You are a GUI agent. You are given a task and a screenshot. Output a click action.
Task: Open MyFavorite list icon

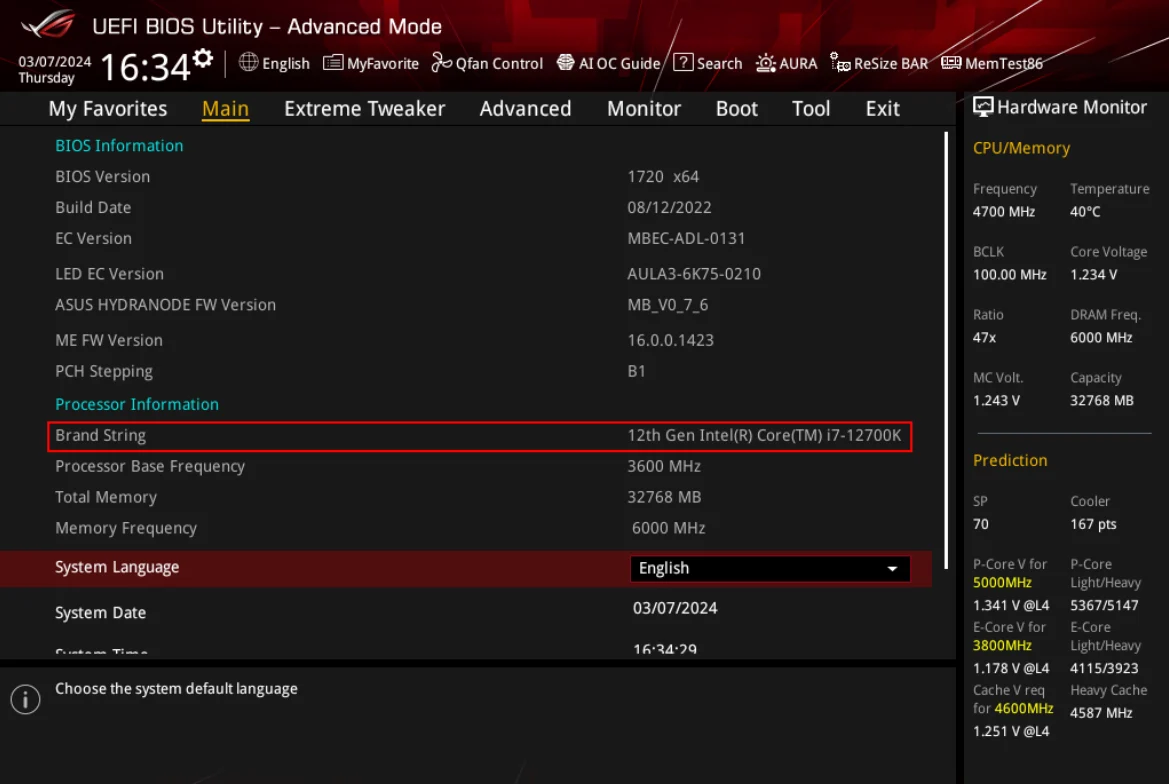click(x=333, y=63)
